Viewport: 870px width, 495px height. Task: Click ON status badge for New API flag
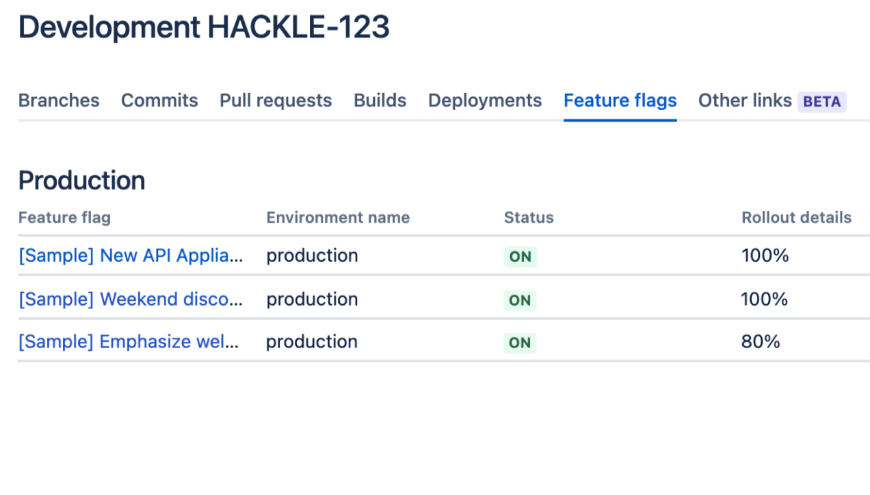(520, 257)
